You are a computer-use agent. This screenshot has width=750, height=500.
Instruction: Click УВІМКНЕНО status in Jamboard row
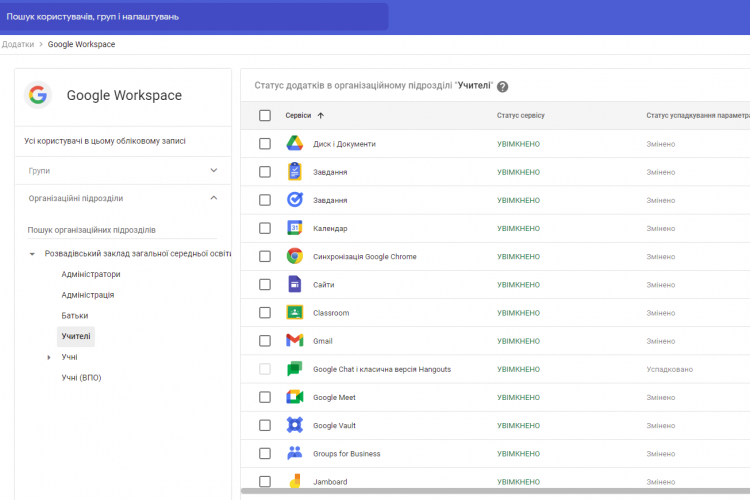[x=518, y=482]
